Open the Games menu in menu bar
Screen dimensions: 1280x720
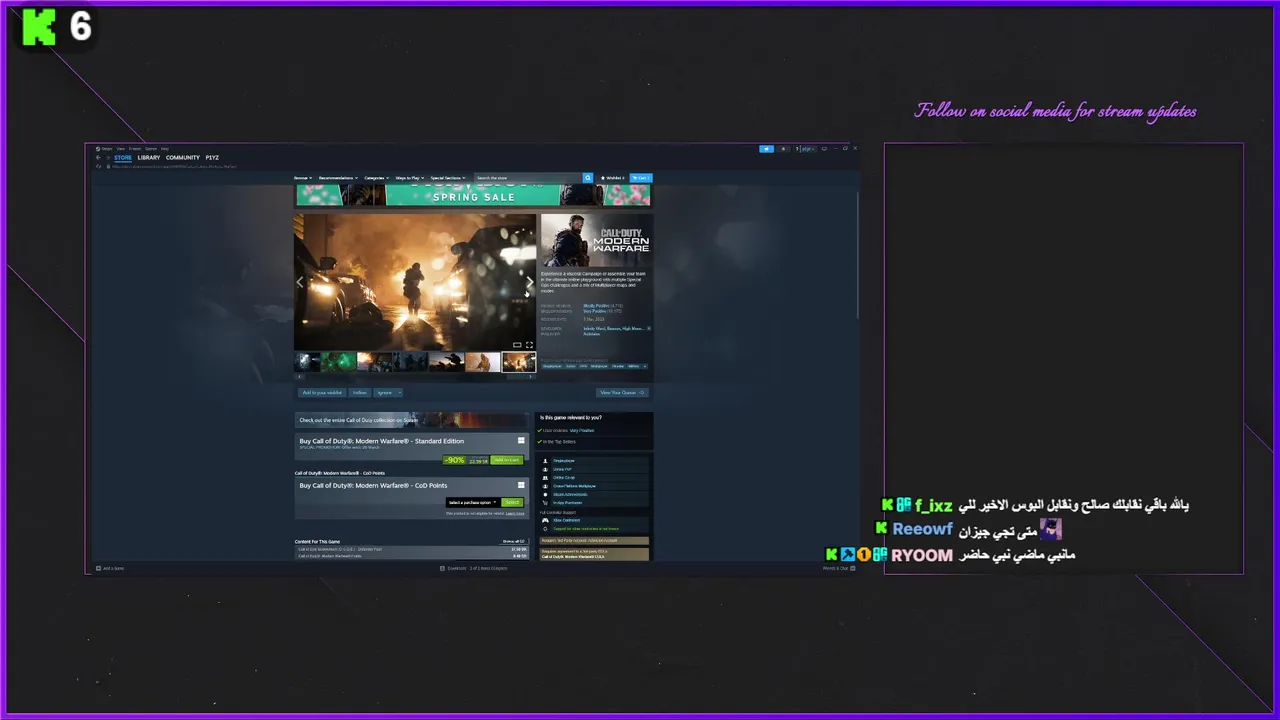tap(151, 149)
